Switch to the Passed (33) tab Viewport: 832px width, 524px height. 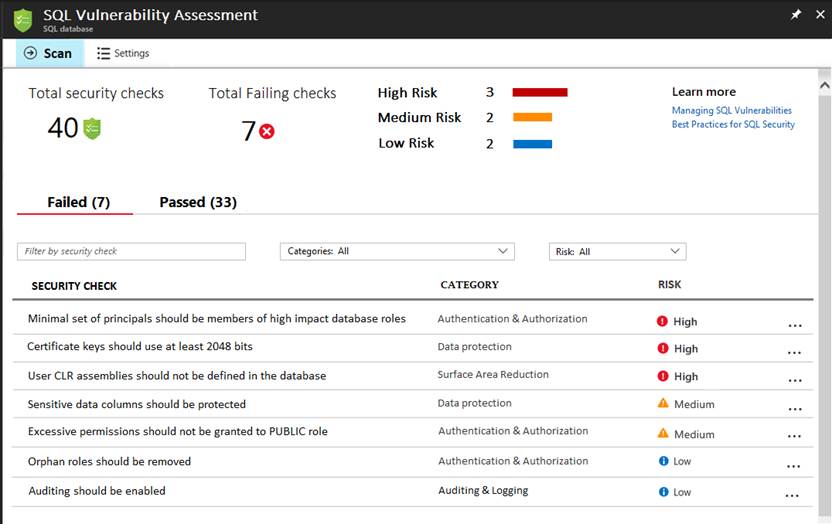pos(198,202)
